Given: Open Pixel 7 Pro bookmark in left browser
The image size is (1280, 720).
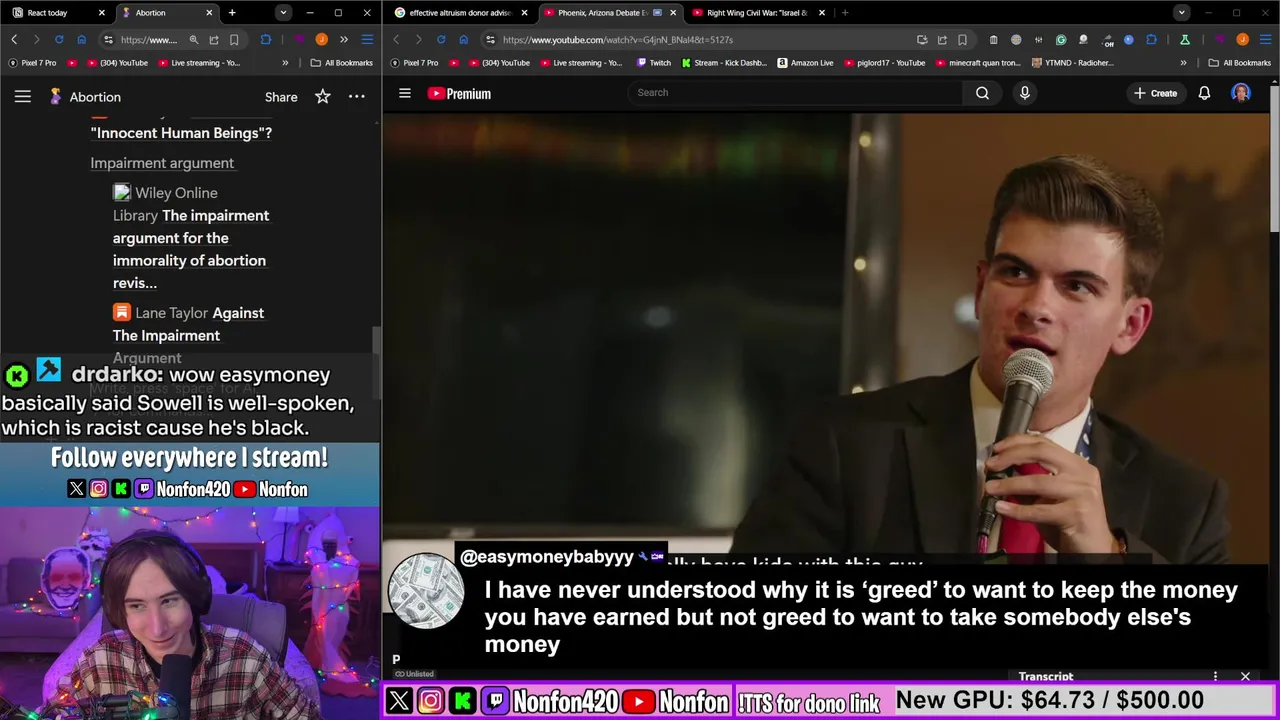Looking at the screenshot, I should pyautogui.click(x=33, y=63).
